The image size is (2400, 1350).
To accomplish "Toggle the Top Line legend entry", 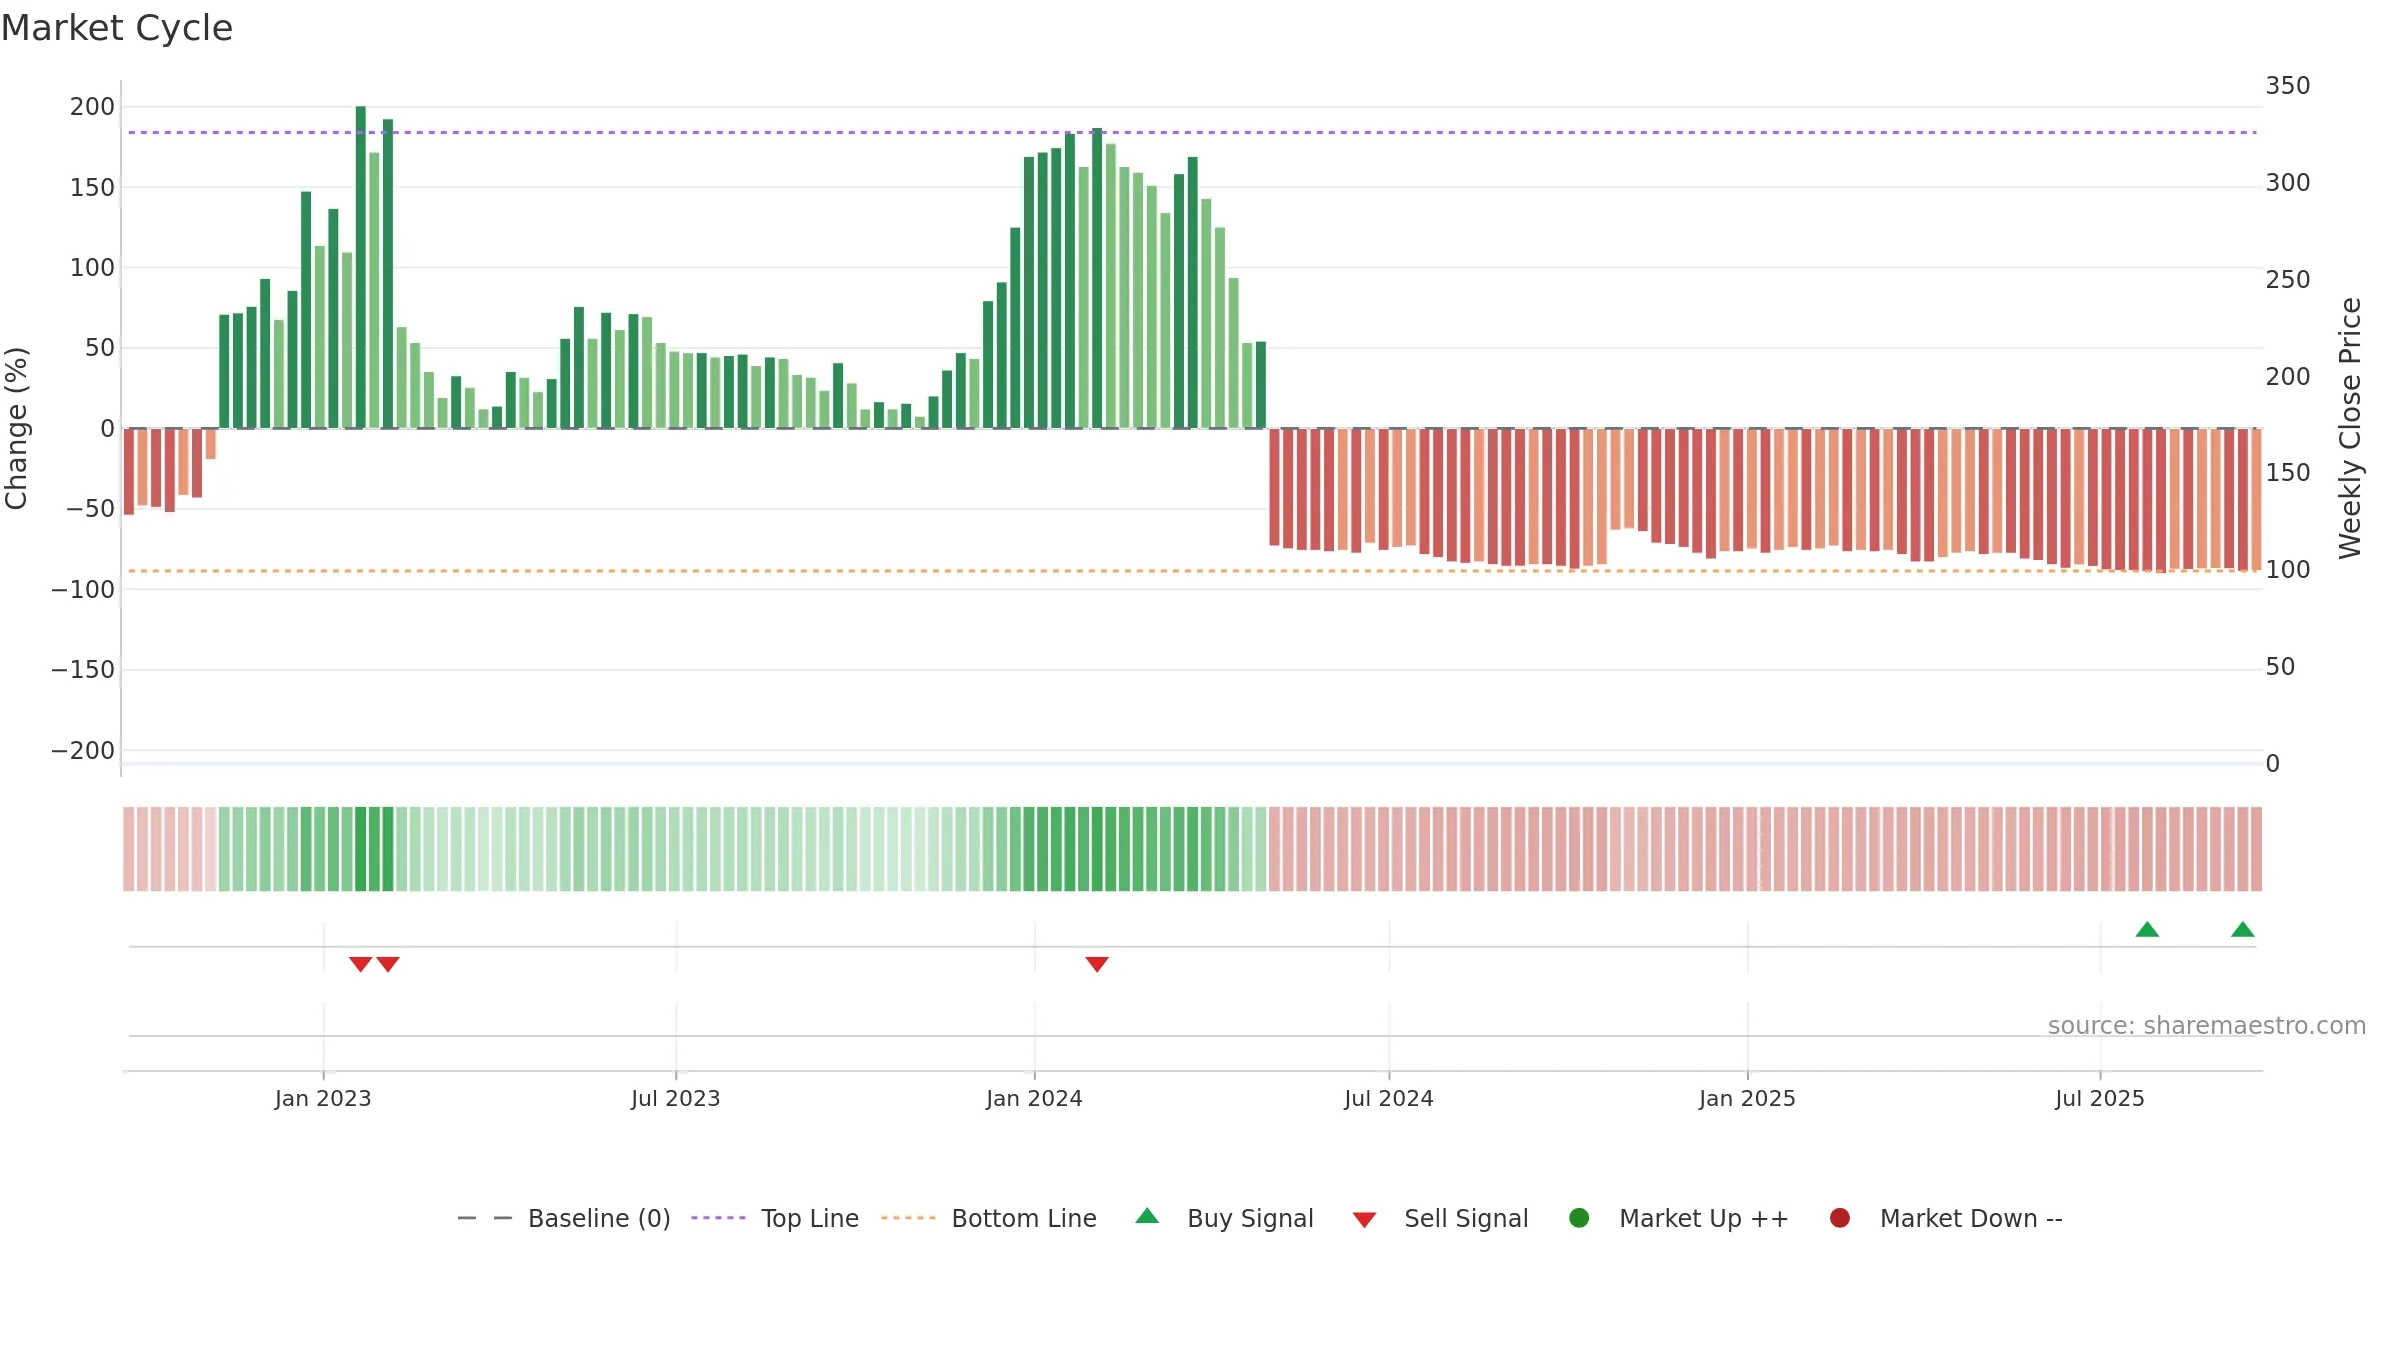I will tap(775, 1218).
